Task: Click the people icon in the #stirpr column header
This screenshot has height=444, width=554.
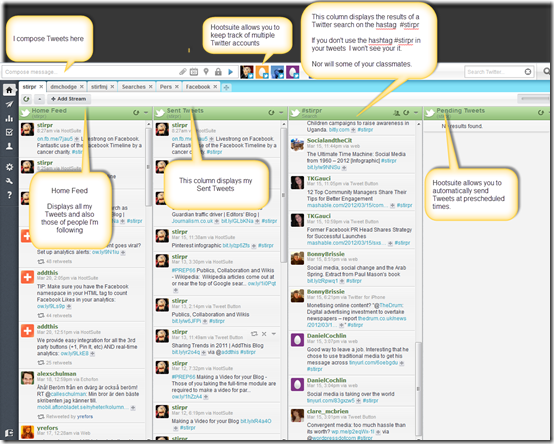Action: [x=397, y=113]
